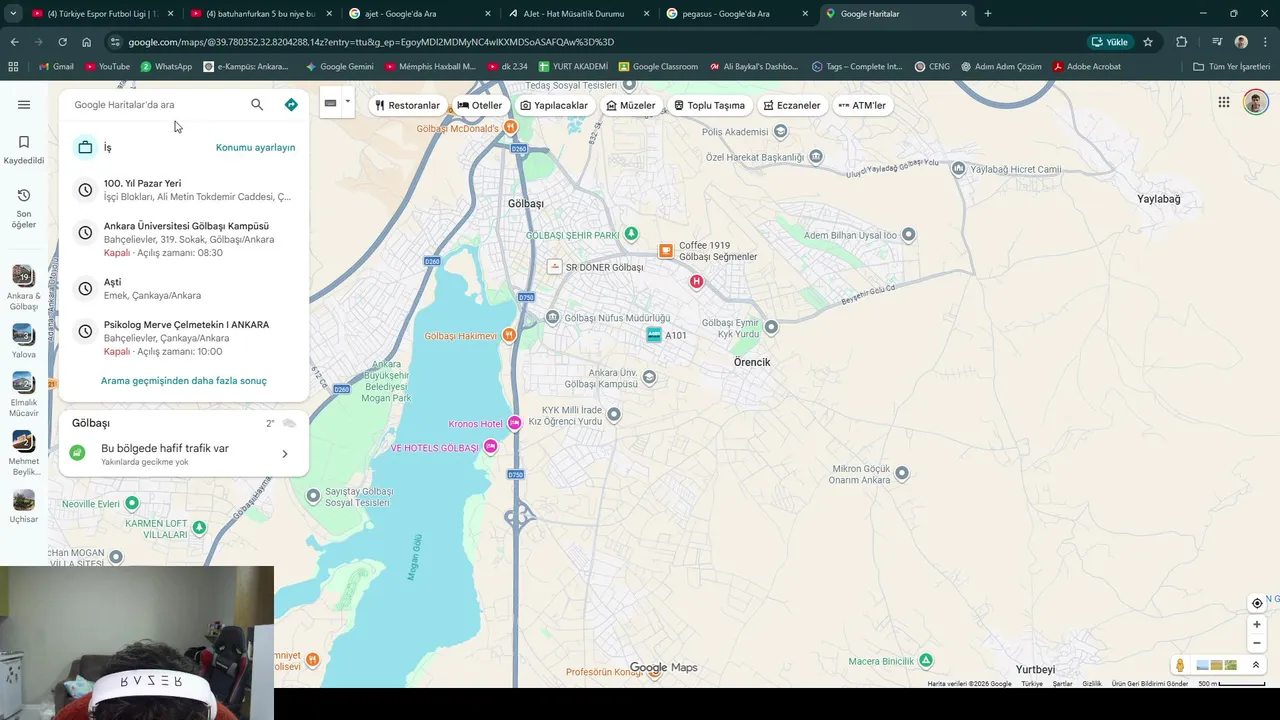Click the Coffee 1919 Gölbaşı Seğmenler marker
1280x720 pixels.
pos(666,250)
